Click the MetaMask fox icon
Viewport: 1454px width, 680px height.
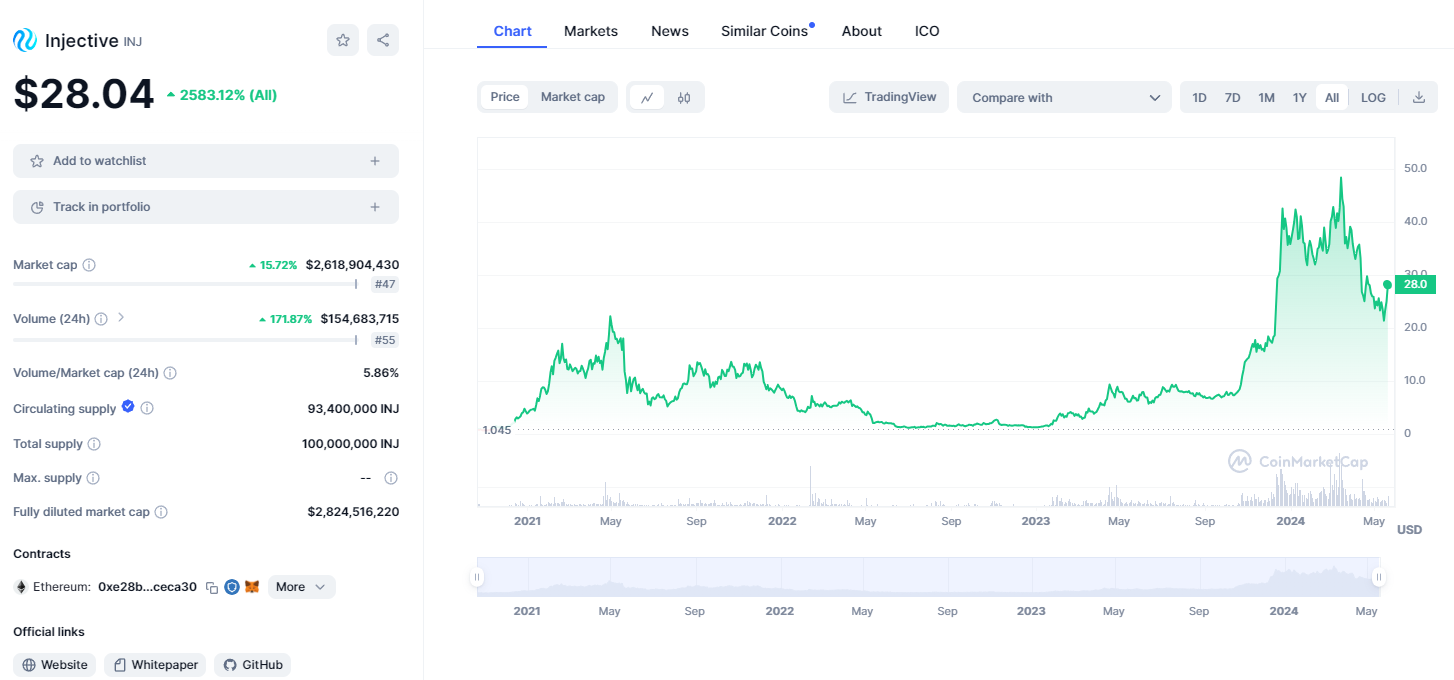click(252, 587)
